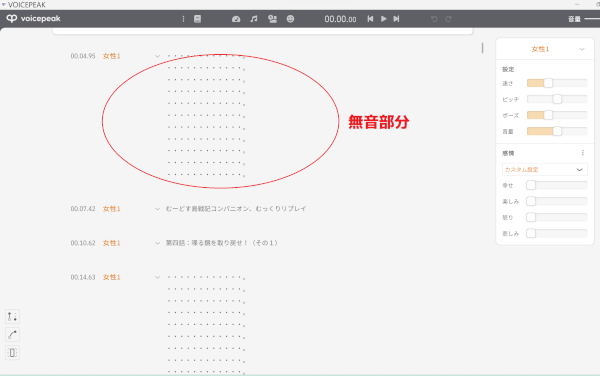
Task: Click the narrator person icon
Action: (272, 19)
